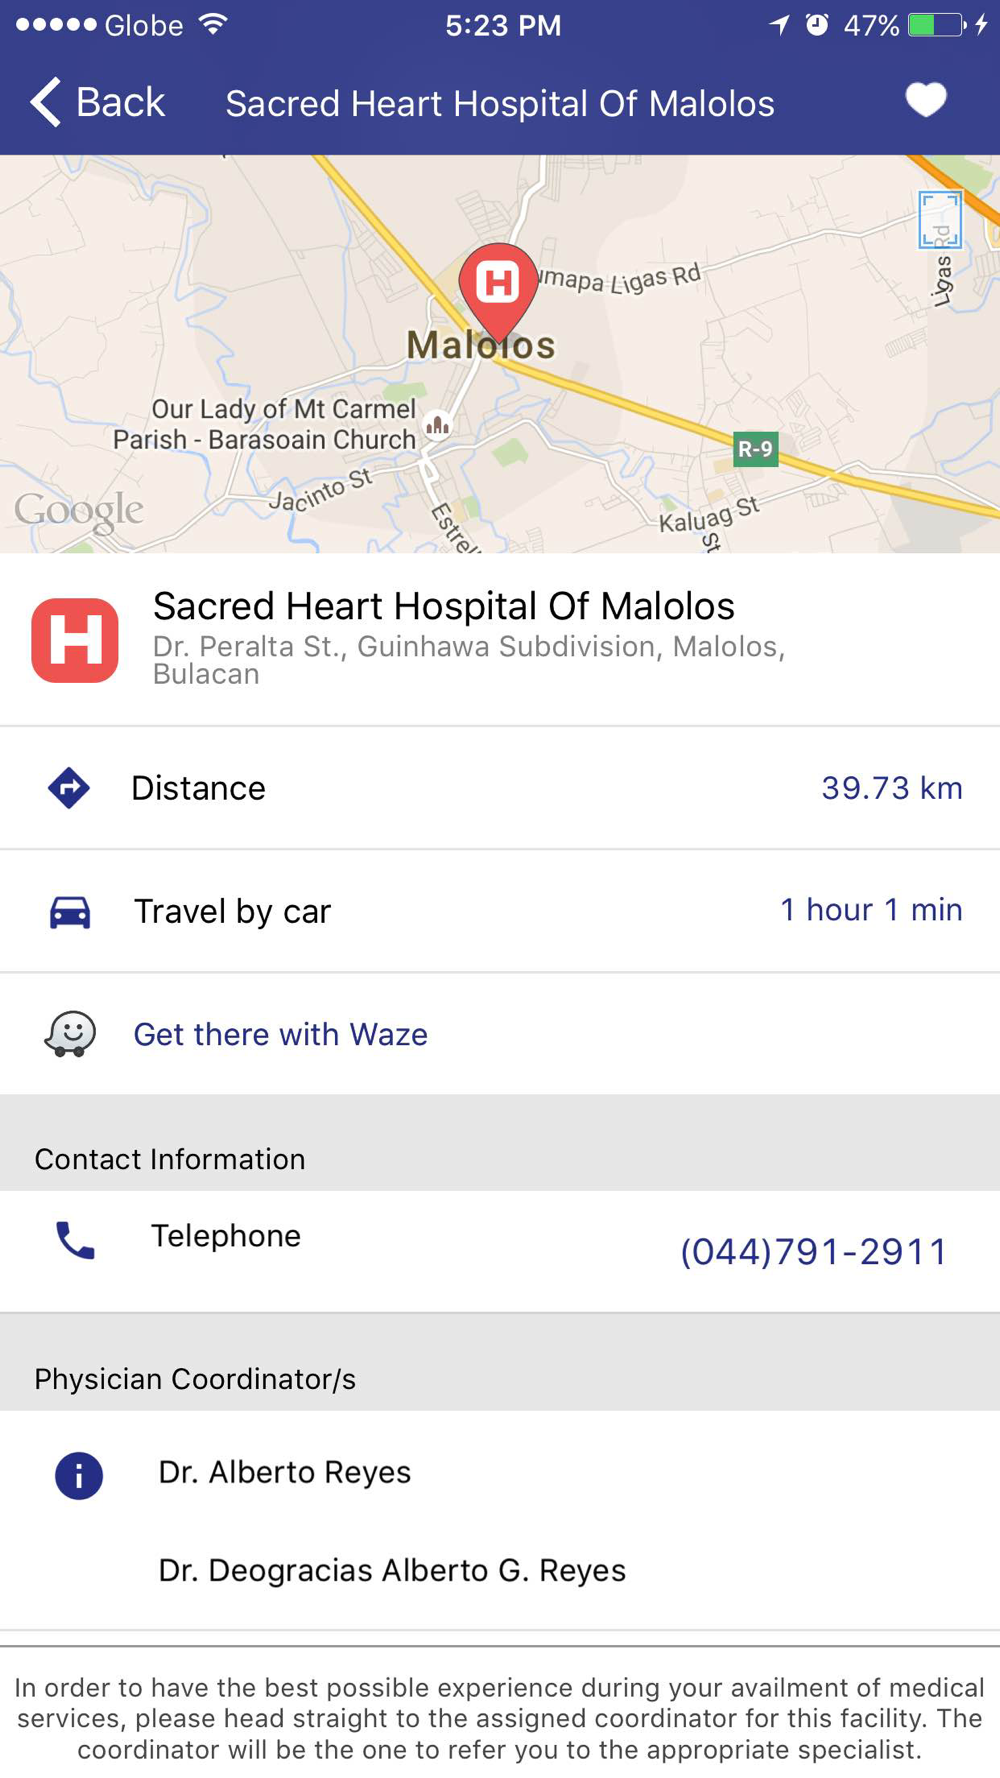
Task: Tap the 39.73 km distance value
Action: (x=892, y=788)
